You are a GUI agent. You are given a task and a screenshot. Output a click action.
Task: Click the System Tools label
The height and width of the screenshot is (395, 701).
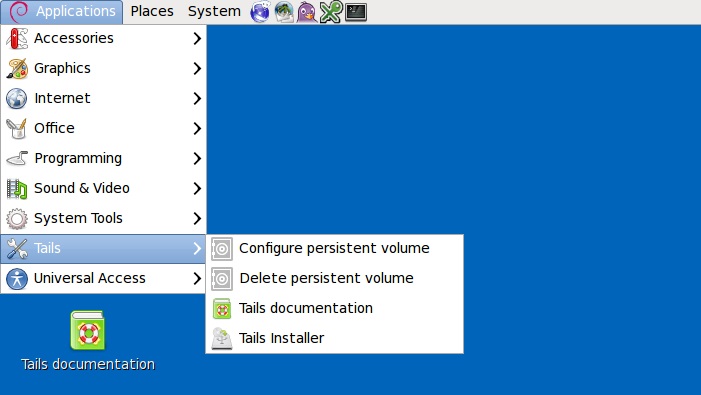pyautogui.click(x=78, y=219)
